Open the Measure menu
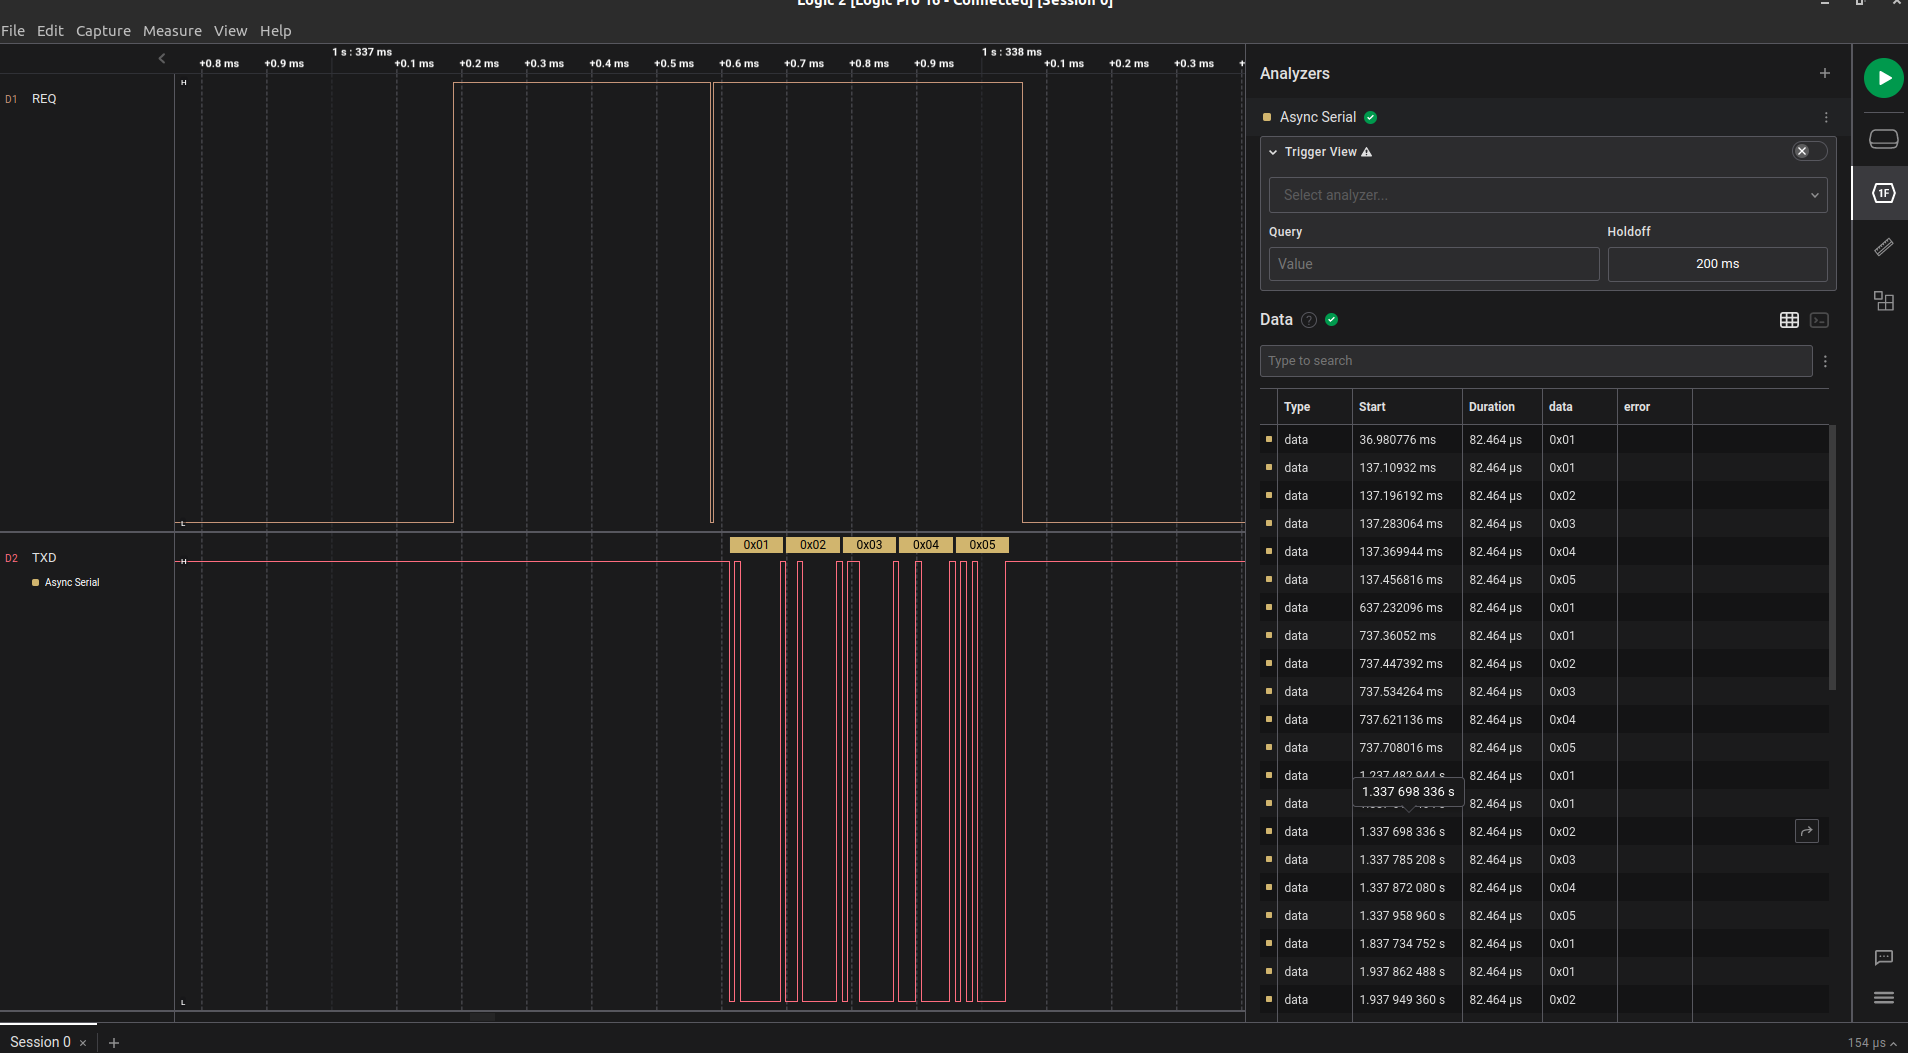Screen dimensions: 1908x1053 coord(172,31)
